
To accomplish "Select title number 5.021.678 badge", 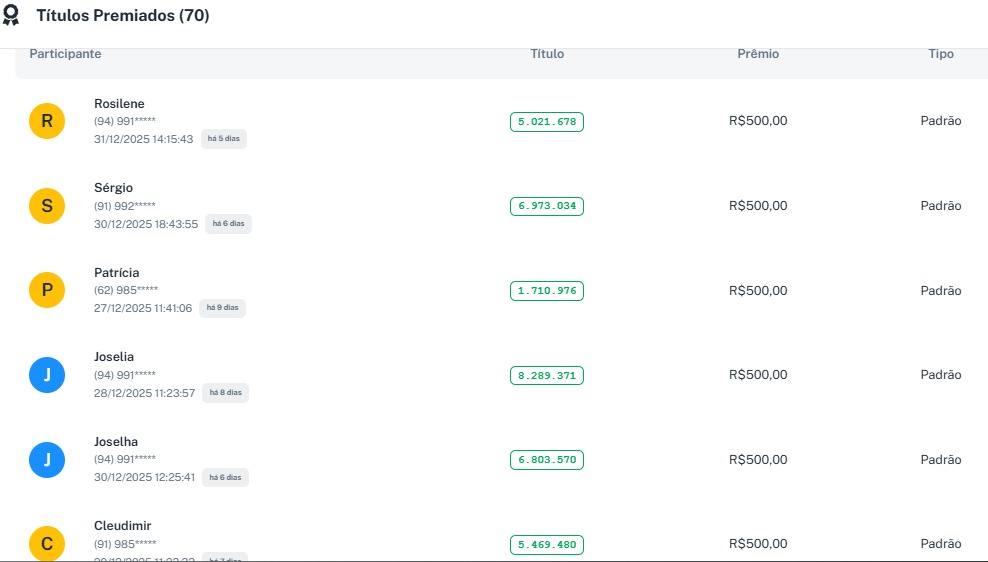I will (x=547, y=122).
